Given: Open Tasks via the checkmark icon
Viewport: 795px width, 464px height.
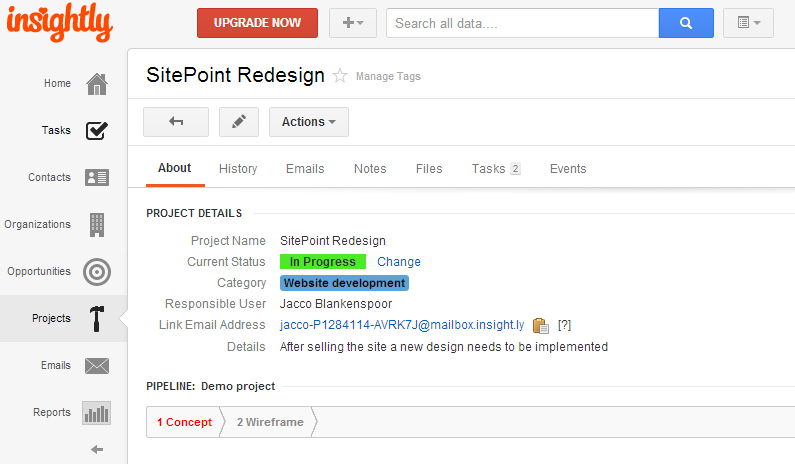Looking at the screenshot, I should pos(97,131).
